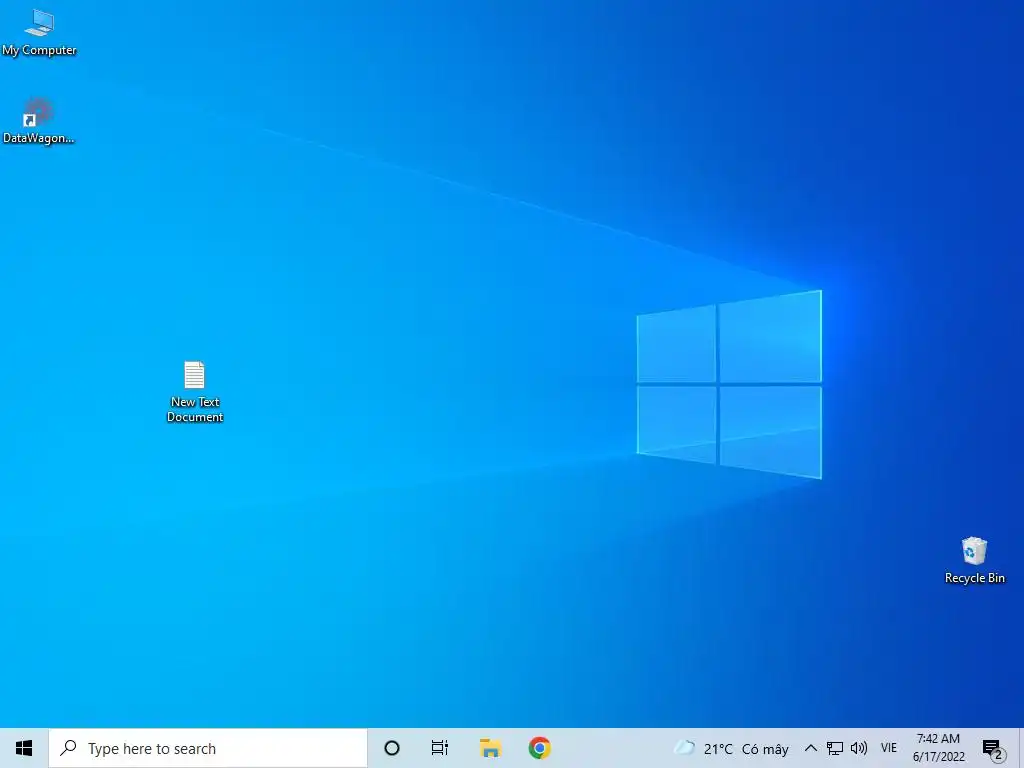Viewport: 1024px width, 768px height.
Task: Select the Recycle Bin icon
Action: [x=974, y=560]
